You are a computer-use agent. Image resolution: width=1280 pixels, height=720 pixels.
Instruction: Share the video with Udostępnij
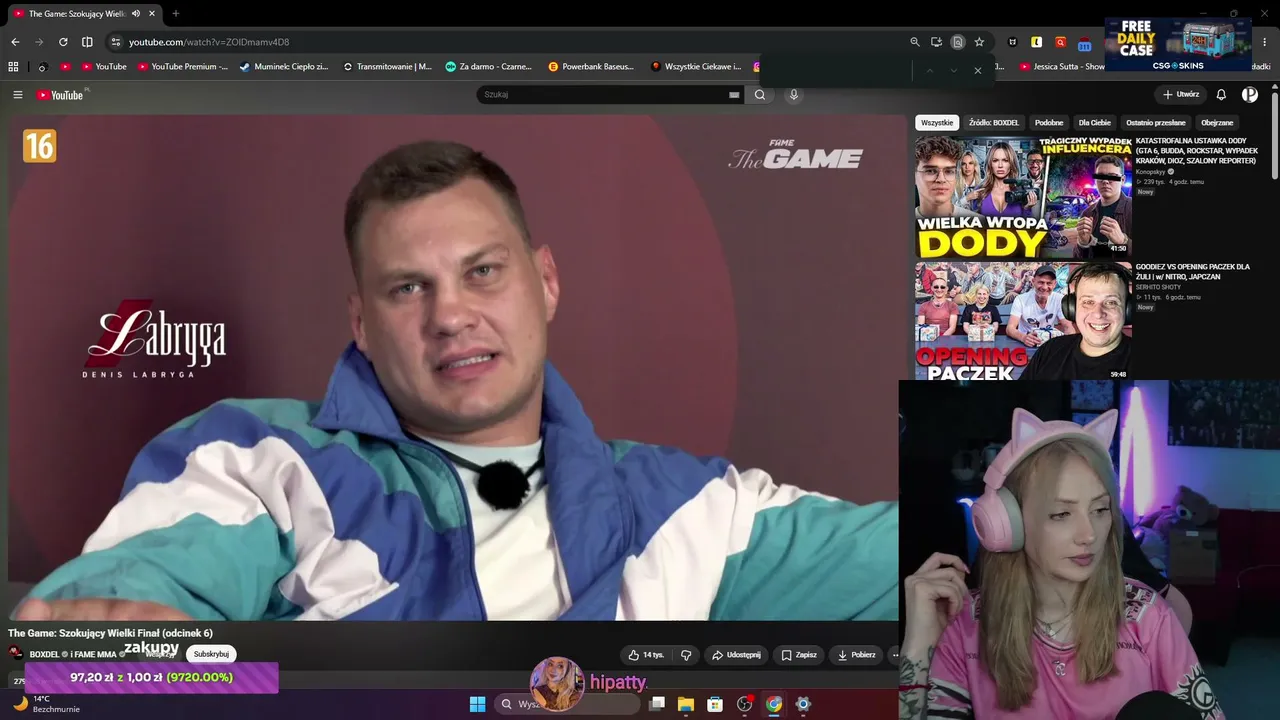[736, 655]
